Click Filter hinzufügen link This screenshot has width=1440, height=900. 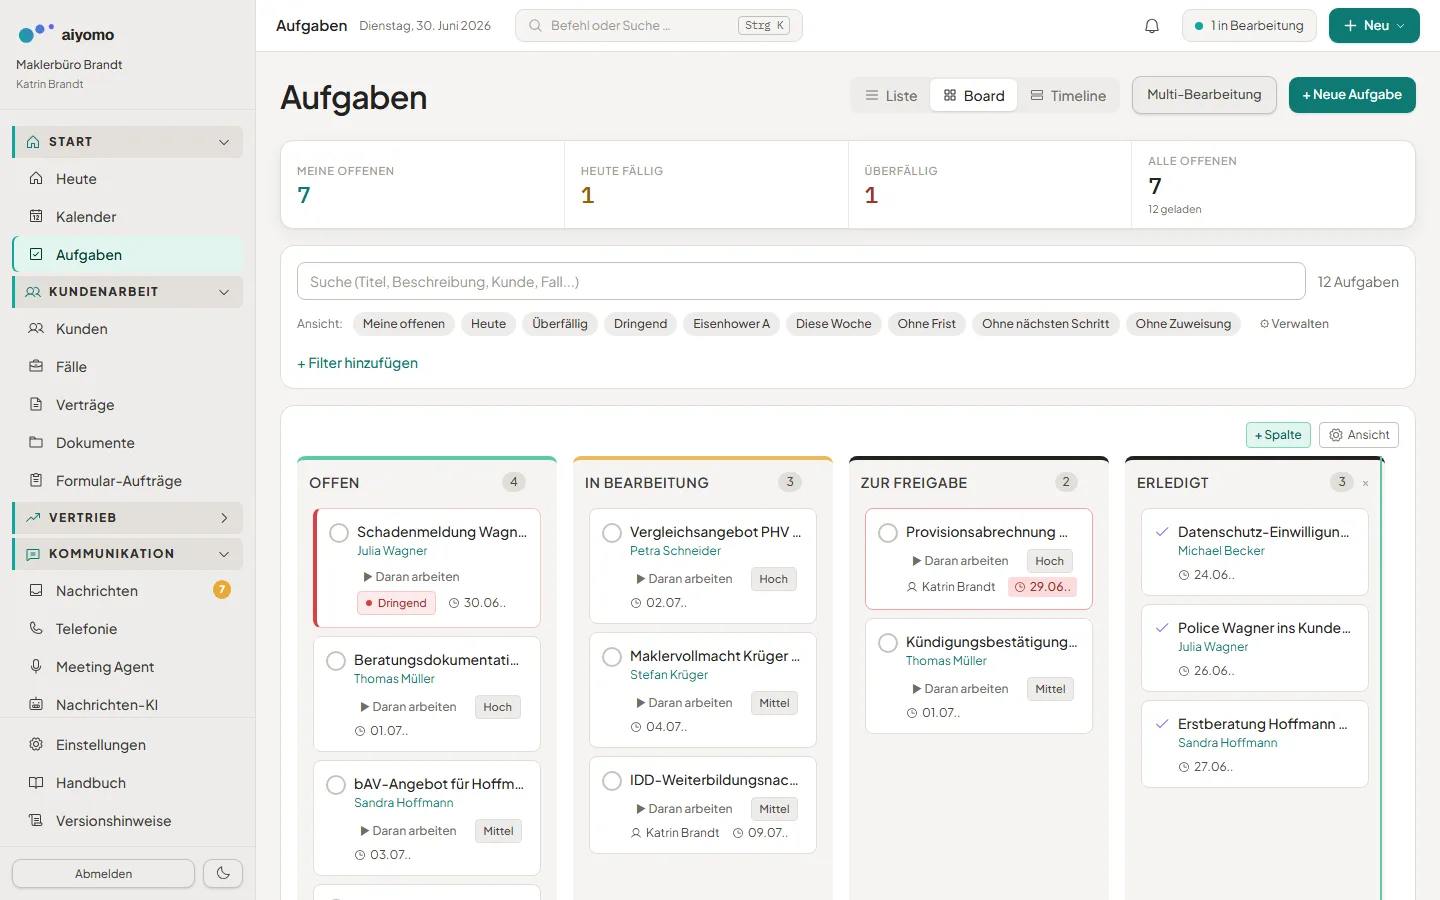(357, 363)
